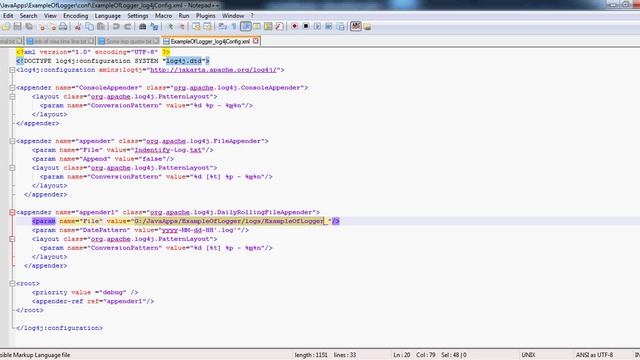Click the last icon after ABC spell check
Image resolution: width=640 pixels, height=360 pixels.
click(367, 27)
